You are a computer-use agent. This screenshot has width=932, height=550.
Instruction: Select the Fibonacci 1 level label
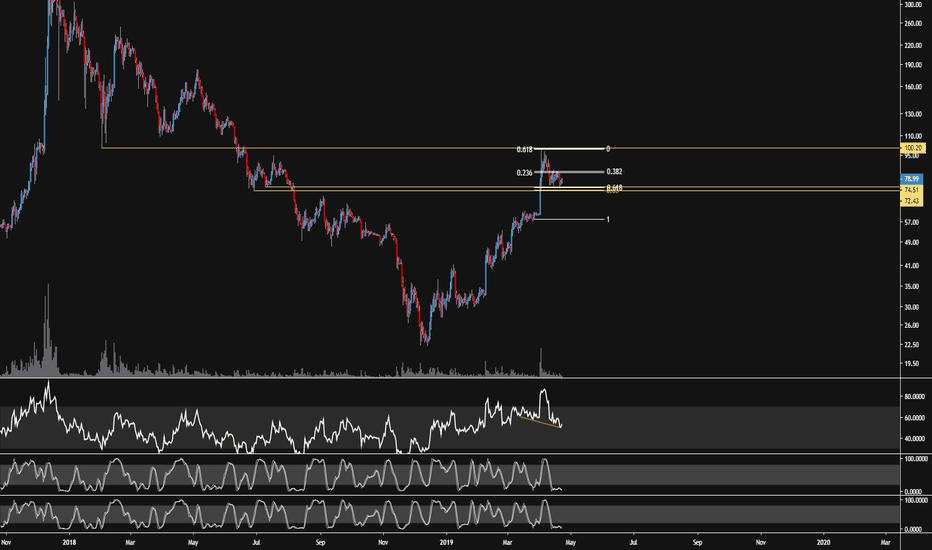(607, 220)
